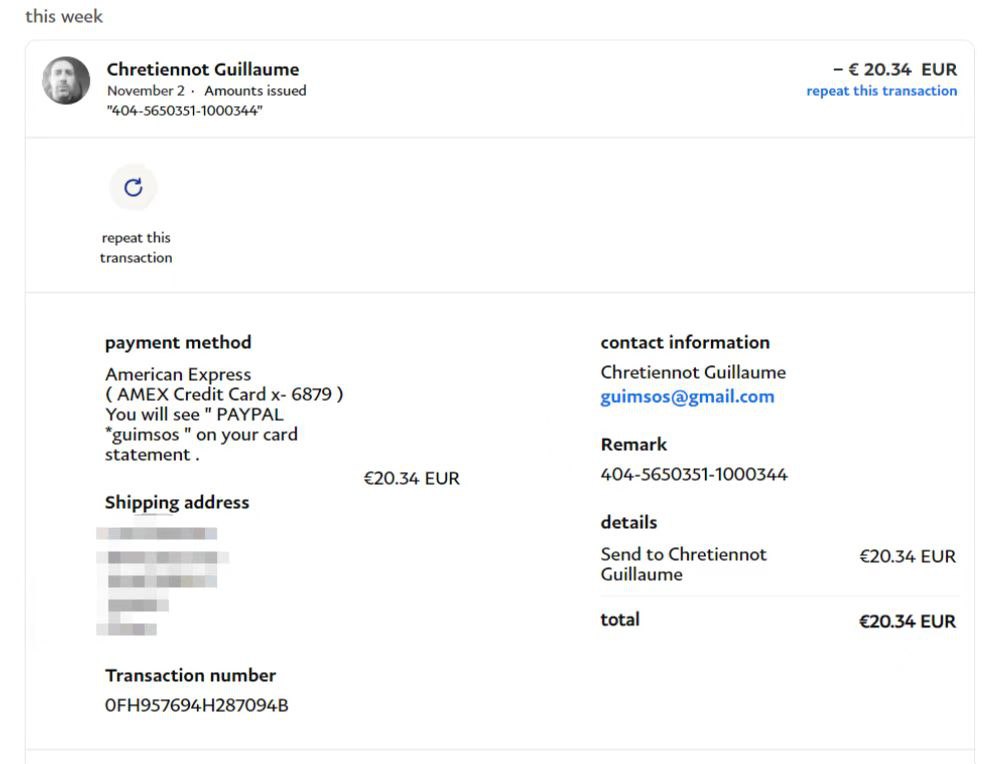
Task: Click contact name under contact information
Action: (x=693, y=372)
